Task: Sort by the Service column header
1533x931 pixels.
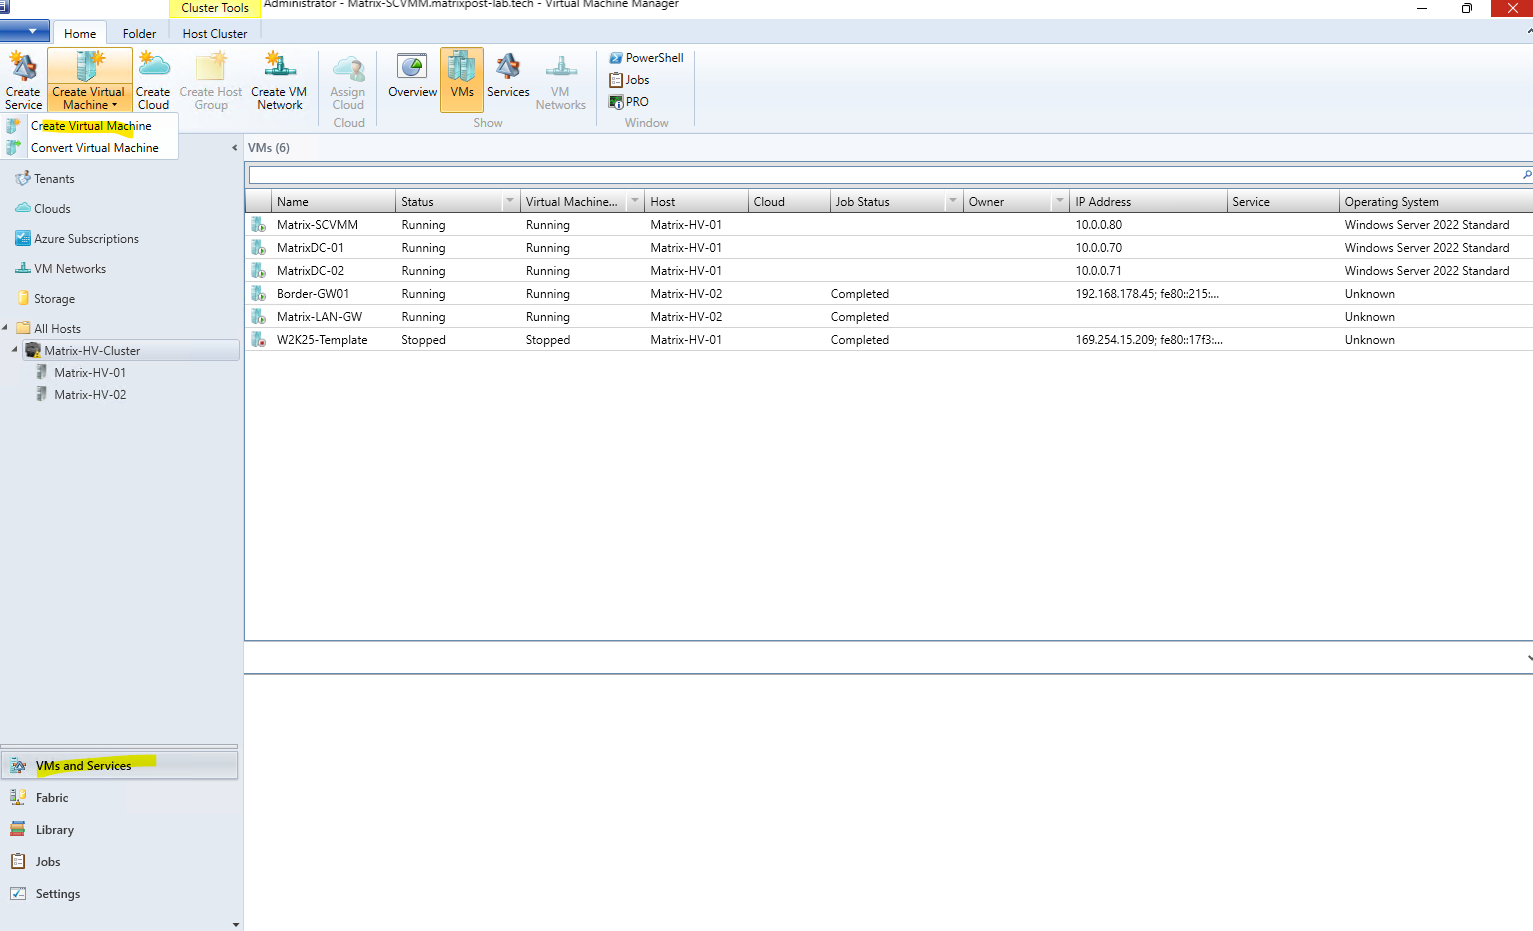Action: (1283, 202)
